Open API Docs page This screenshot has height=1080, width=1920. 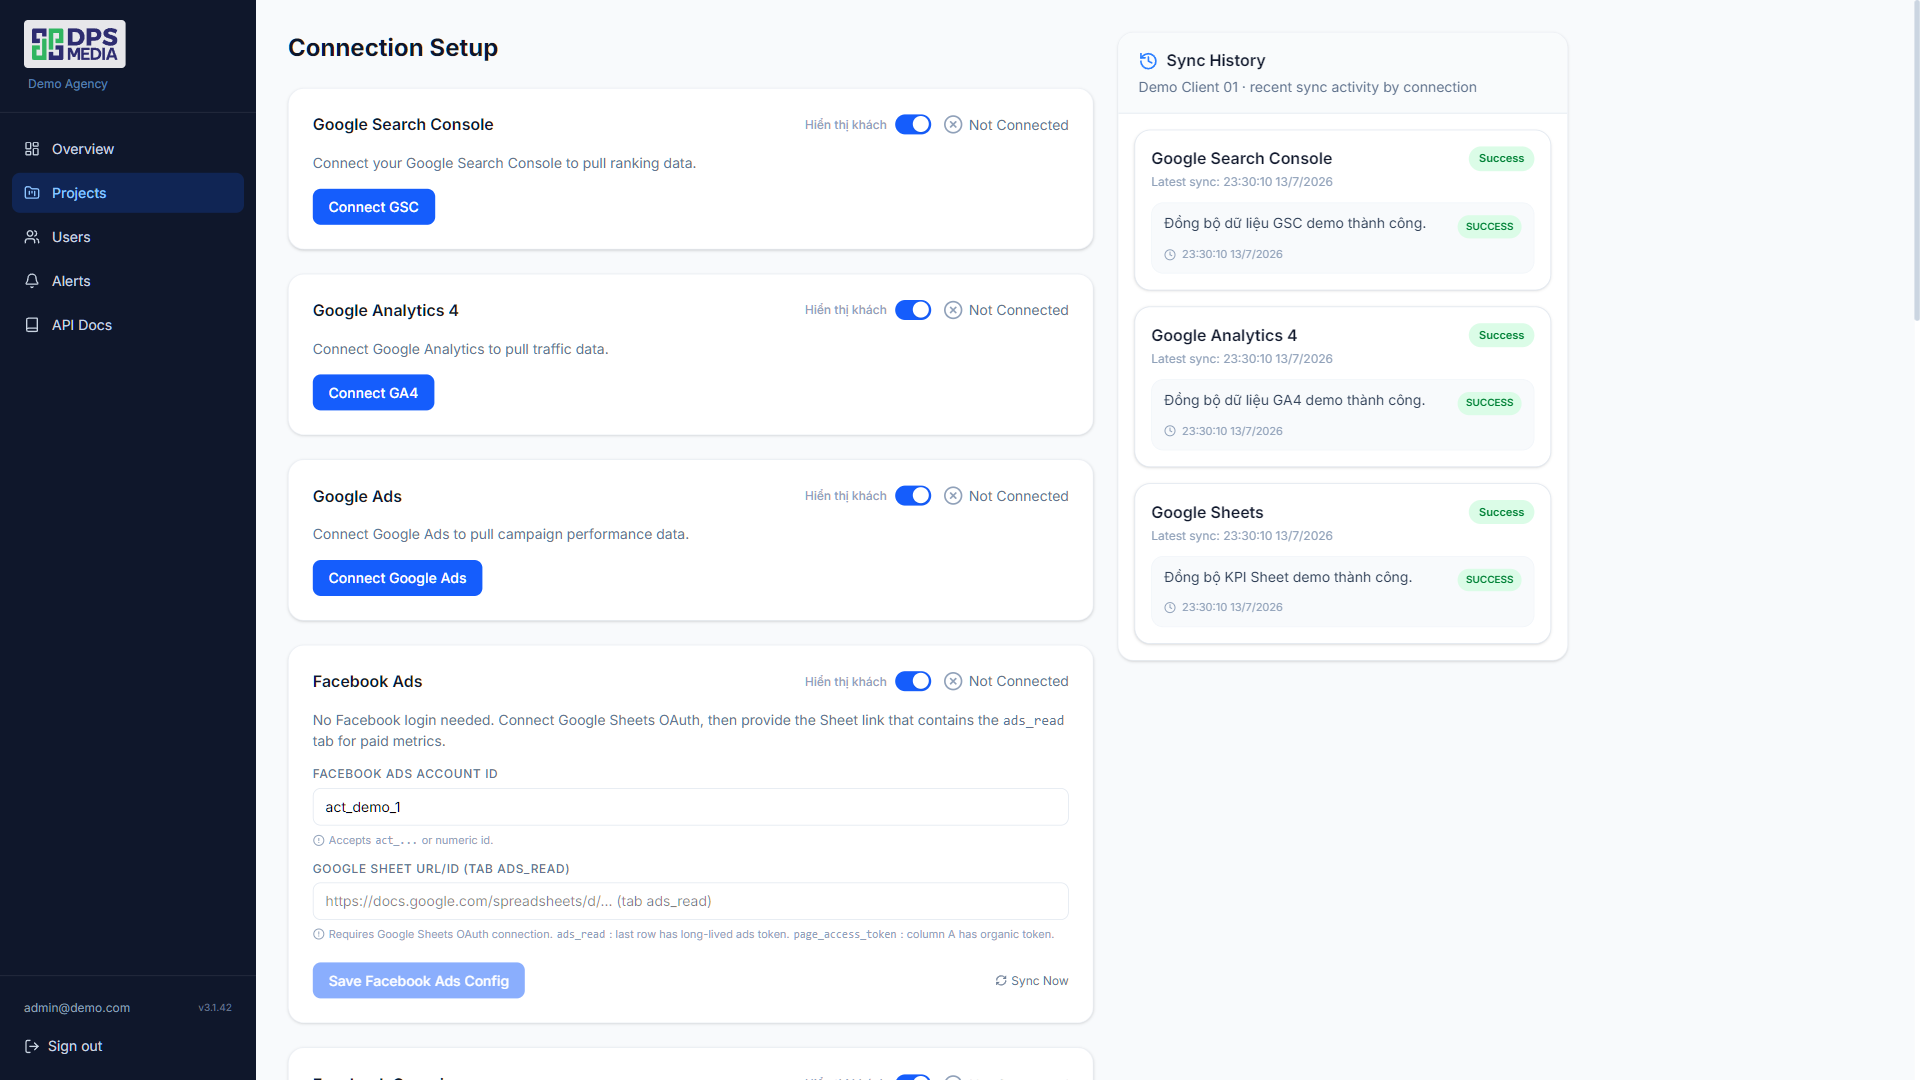(128, 325)
